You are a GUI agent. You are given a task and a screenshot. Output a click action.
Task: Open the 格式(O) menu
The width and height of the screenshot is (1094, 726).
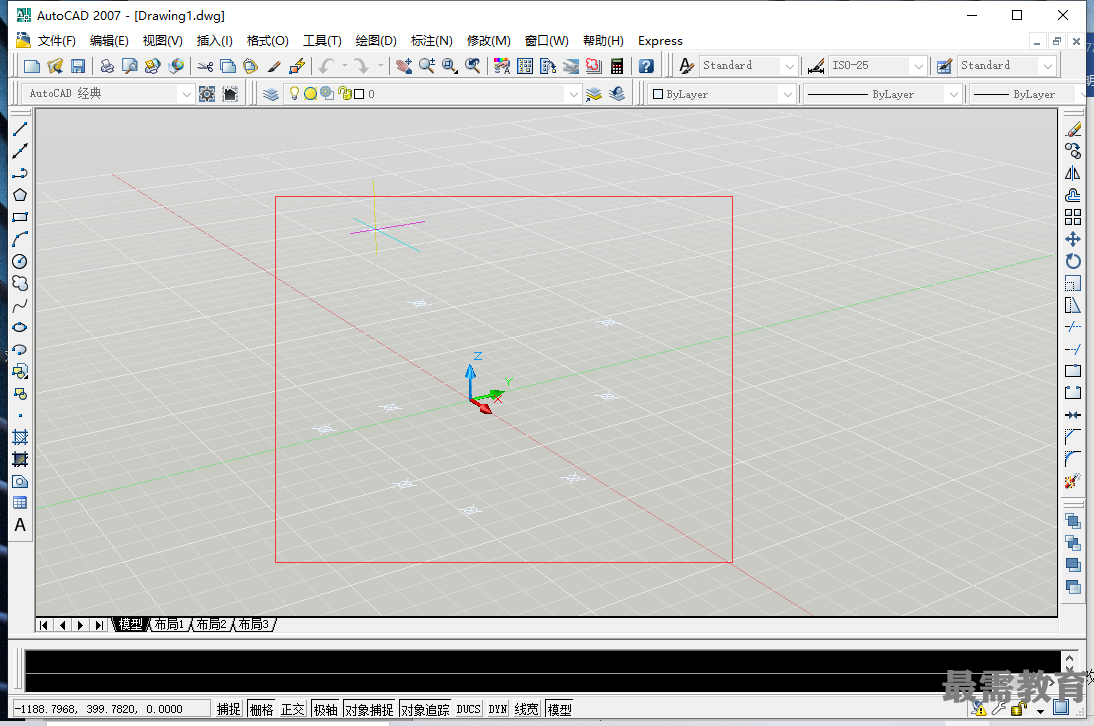click(x=268, y=40)
